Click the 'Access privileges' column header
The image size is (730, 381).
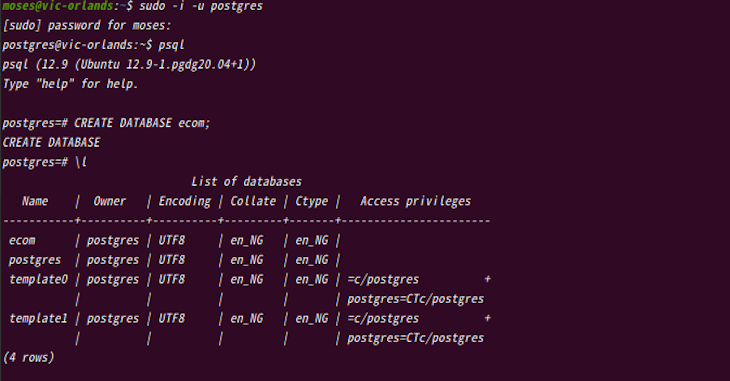coord(415,201)
